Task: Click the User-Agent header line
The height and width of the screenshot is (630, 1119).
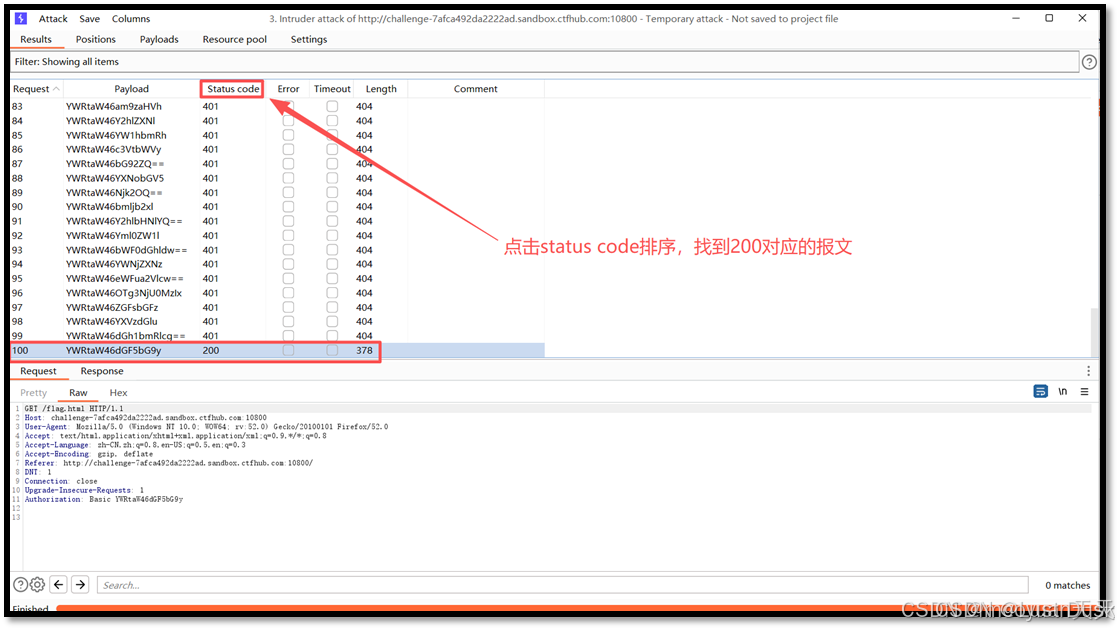Action: point(206,427)
